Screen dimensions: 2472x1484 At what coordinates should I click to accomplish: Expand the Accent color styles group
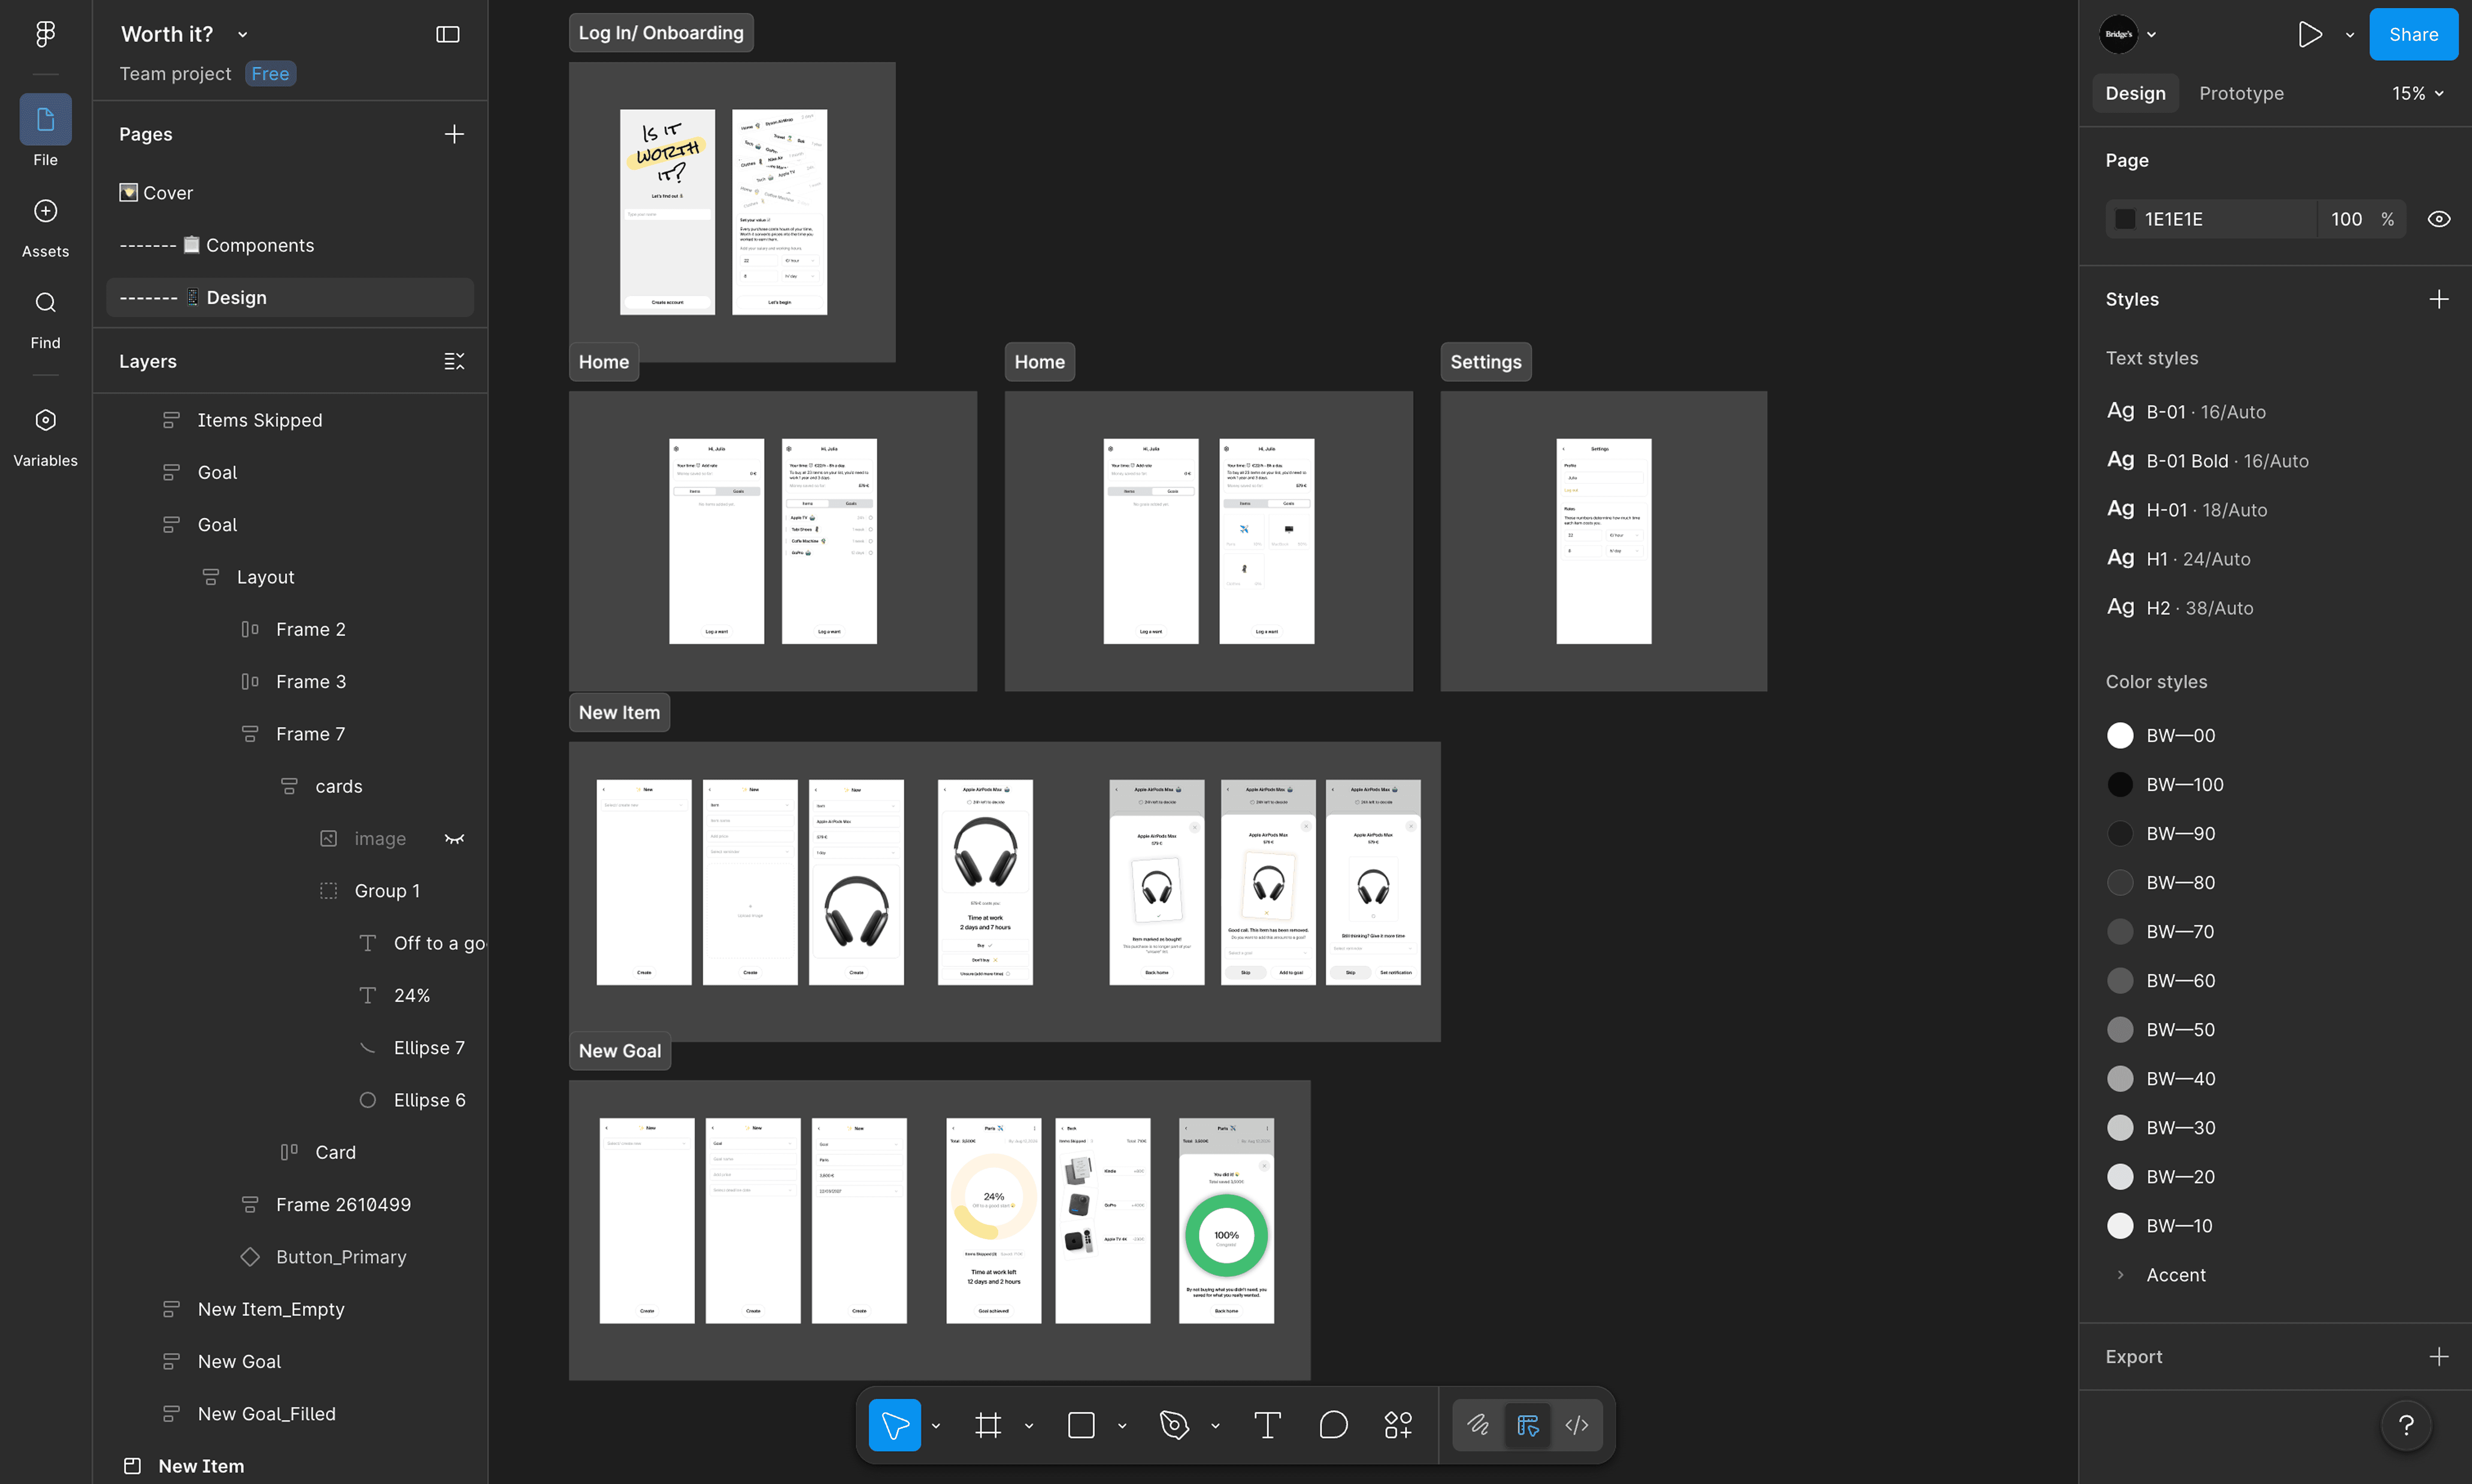[x=2120, y=1275]
